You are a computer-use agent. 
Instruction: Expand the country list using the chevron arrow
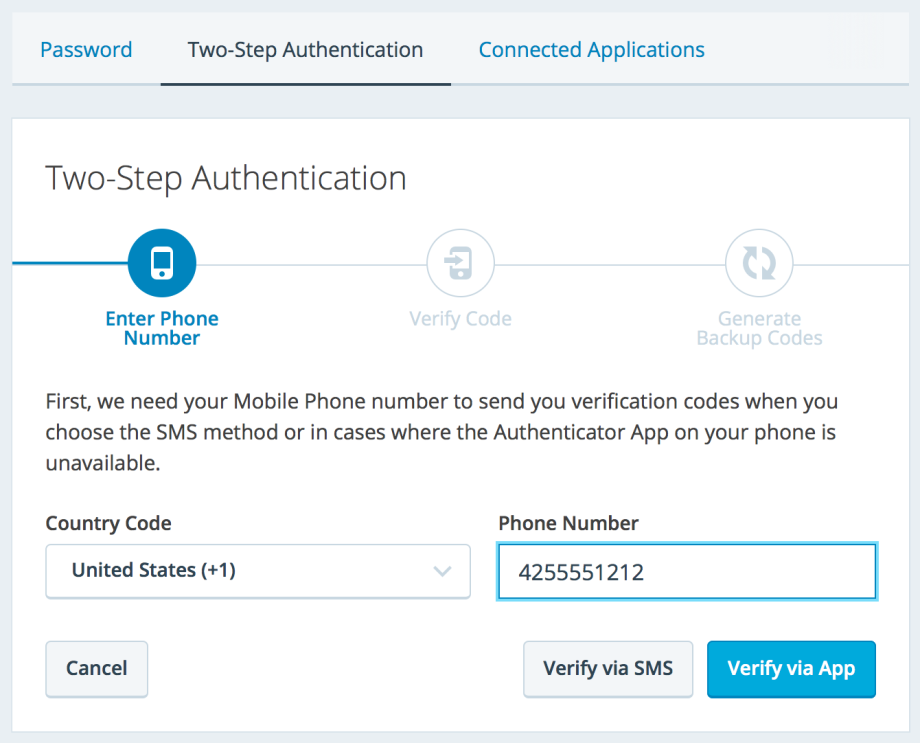pyautogui.click(x=441, y=571)
